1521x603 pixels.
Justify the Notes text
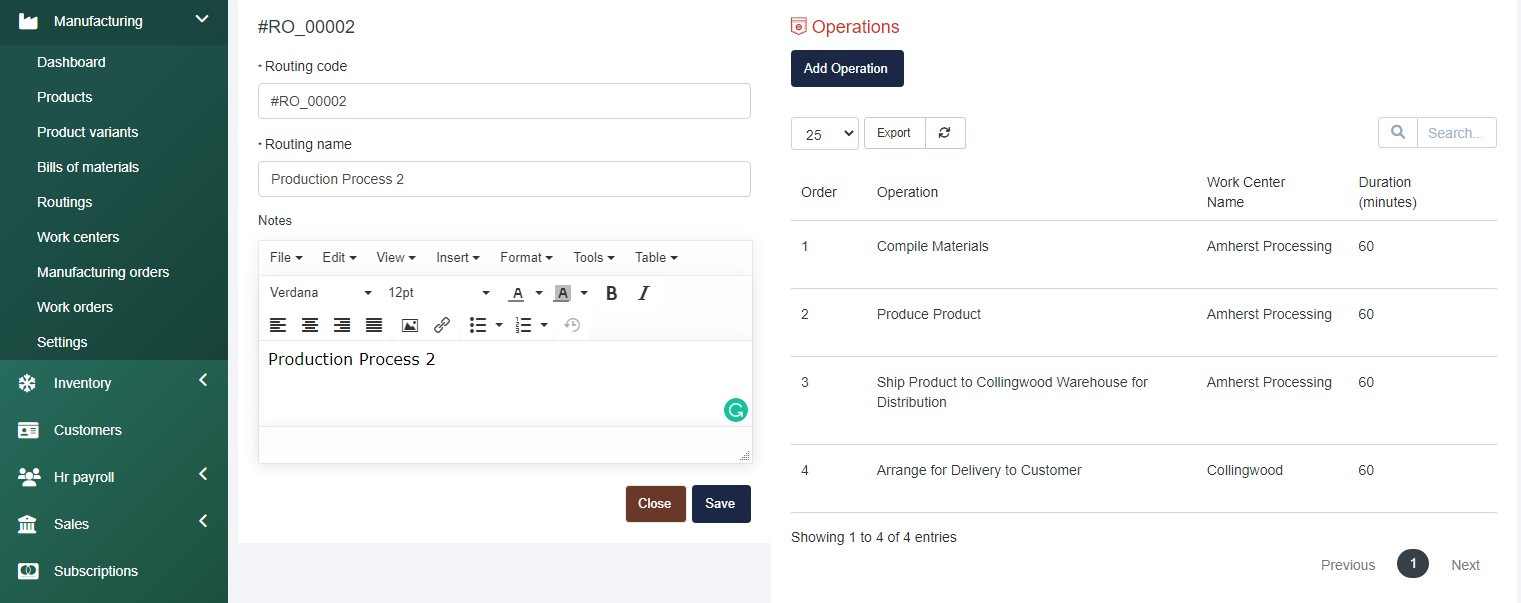(374, 325)
